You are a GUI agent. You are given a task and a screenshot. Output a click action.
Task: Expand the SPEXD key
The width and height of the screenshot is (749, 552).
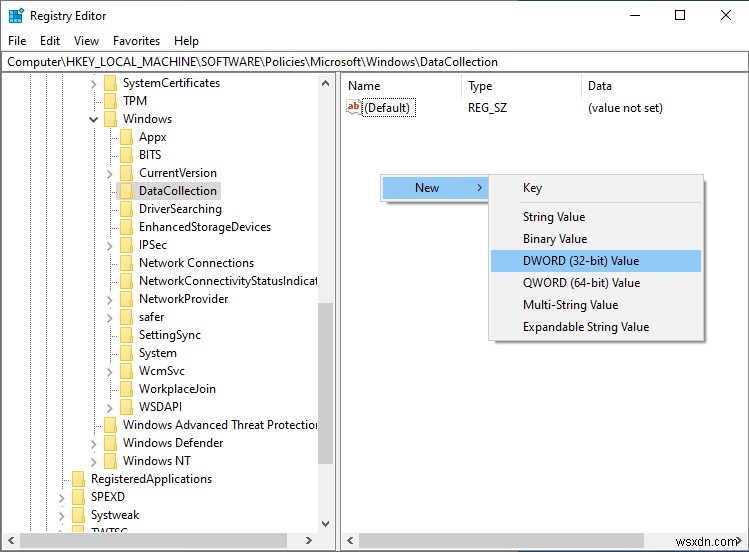point(62,499)
